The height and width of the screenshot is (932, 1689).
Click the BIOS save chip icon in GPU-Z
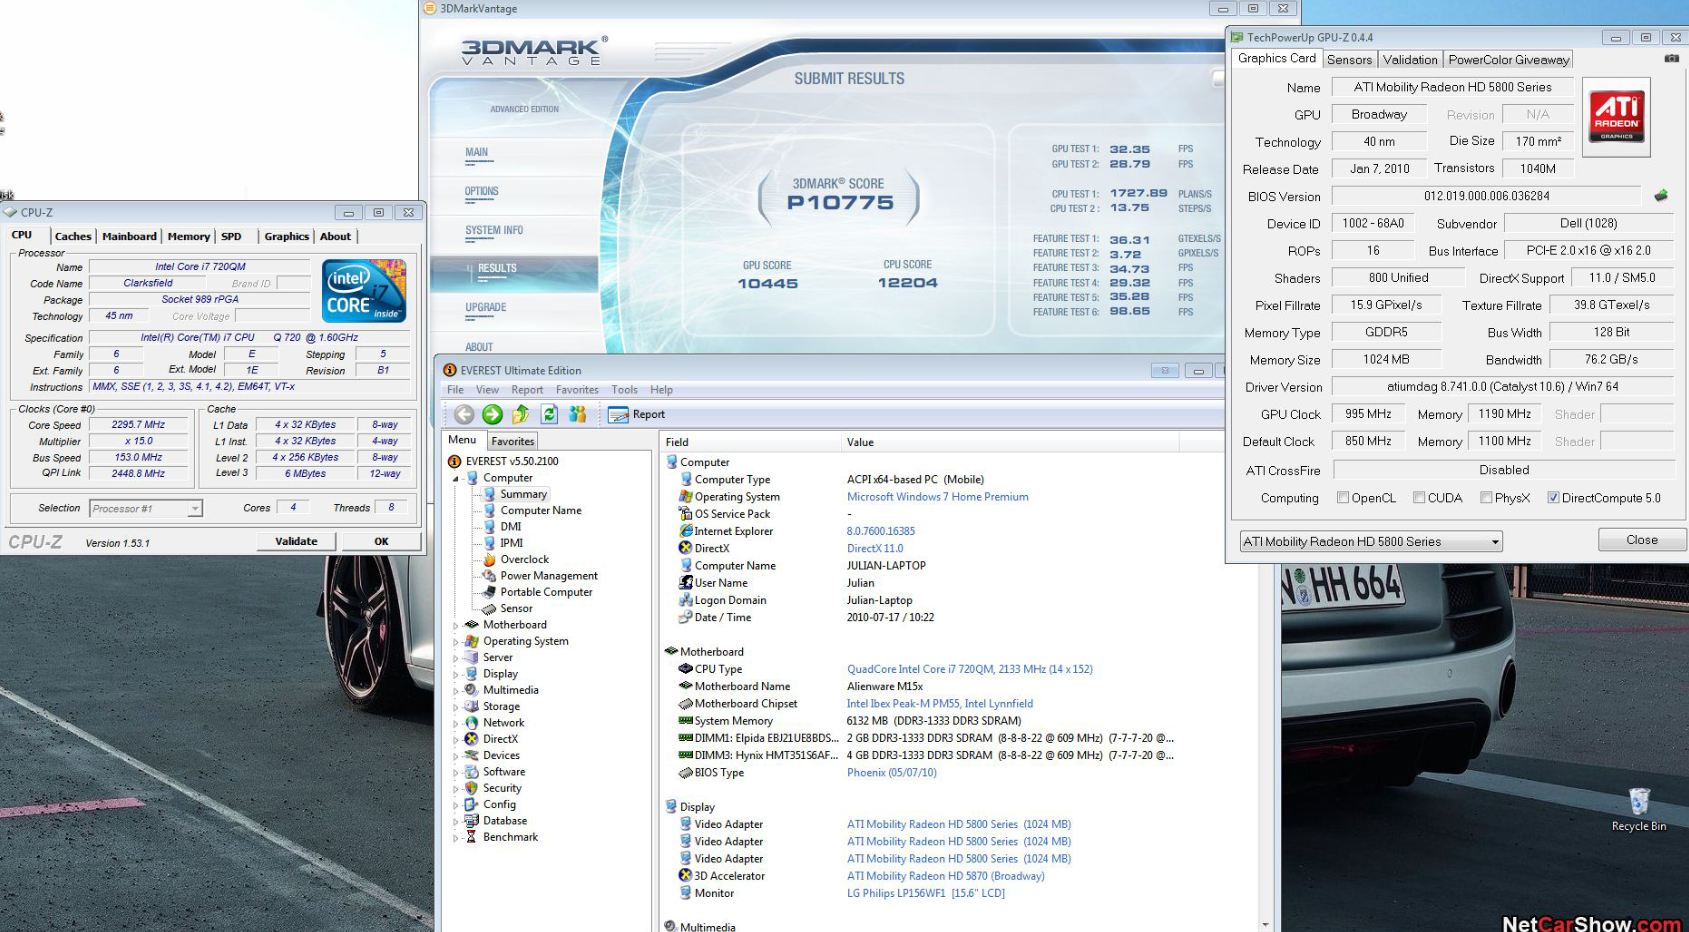point(1661,196)
